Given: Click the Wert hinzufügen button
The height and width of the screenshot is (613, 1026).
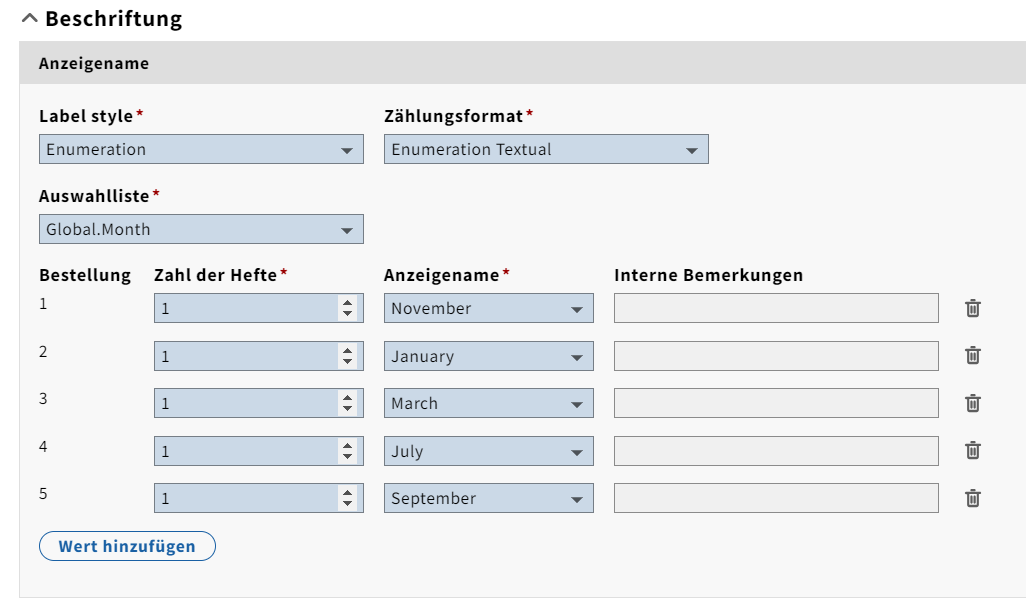Looking at the screenshot, I should [x=127, y=546].
